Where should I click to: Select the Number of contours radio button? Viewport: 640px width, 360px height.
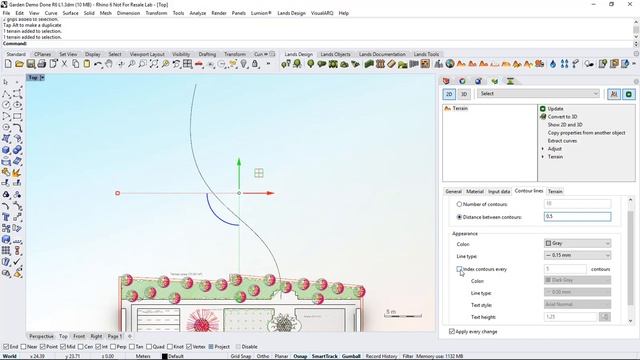(x=459, y=204)
